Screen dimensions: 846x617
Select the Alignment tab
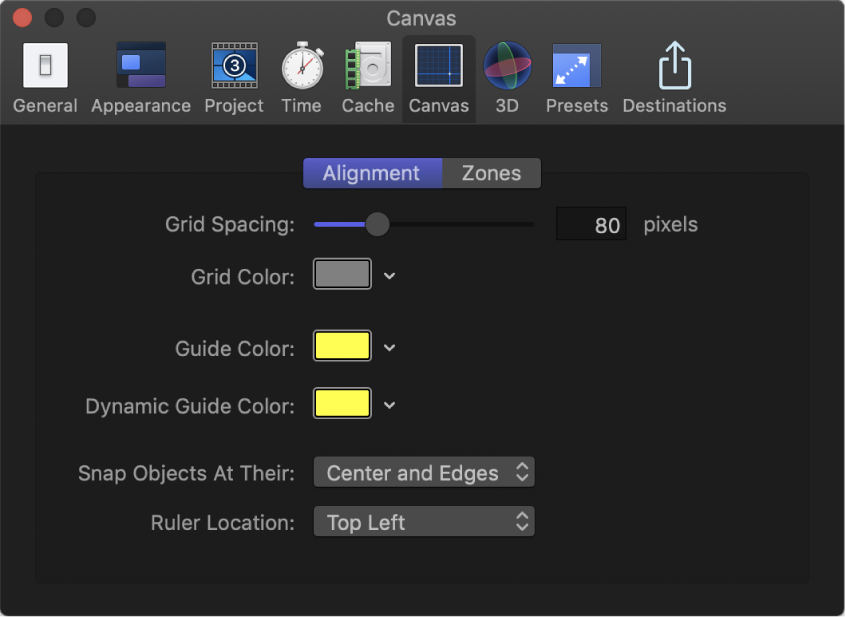pos(372,173)
